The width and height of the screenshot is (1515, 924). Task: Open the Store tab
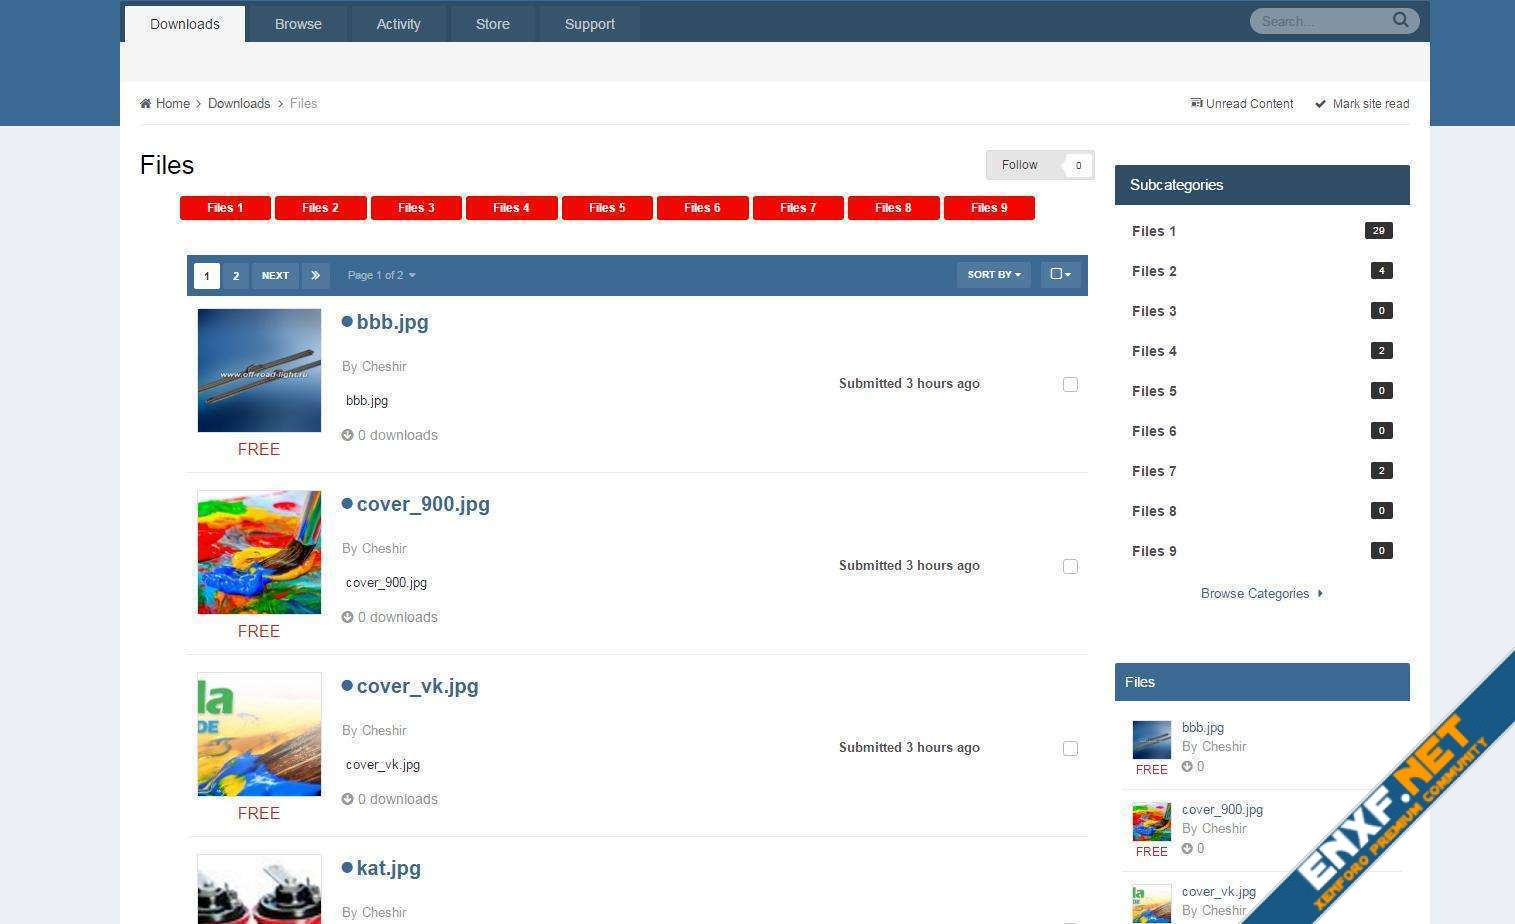pos(492,24)
